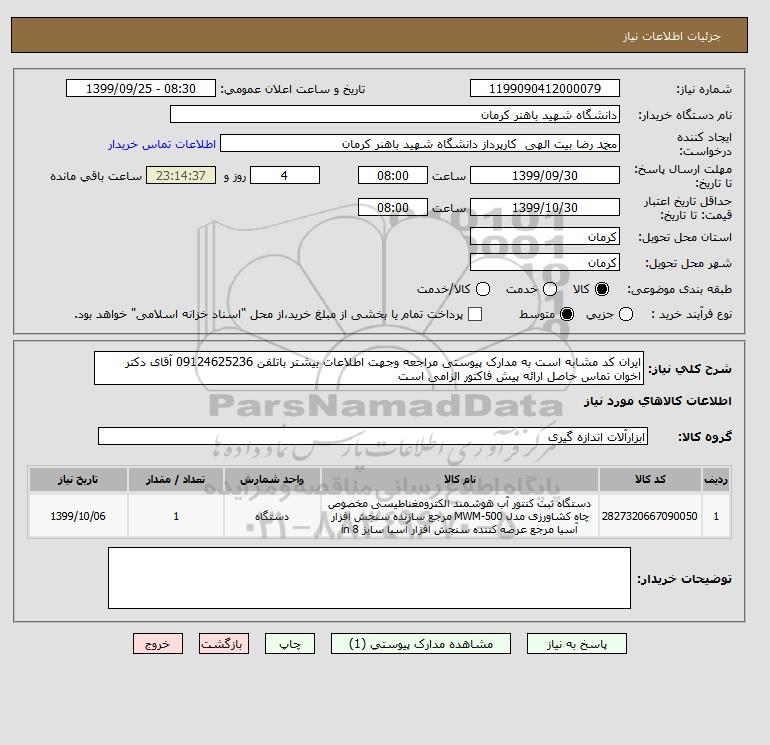
Task: Click the جزئیات اطلاعات نیاز header title
Action: click(671, 36)
